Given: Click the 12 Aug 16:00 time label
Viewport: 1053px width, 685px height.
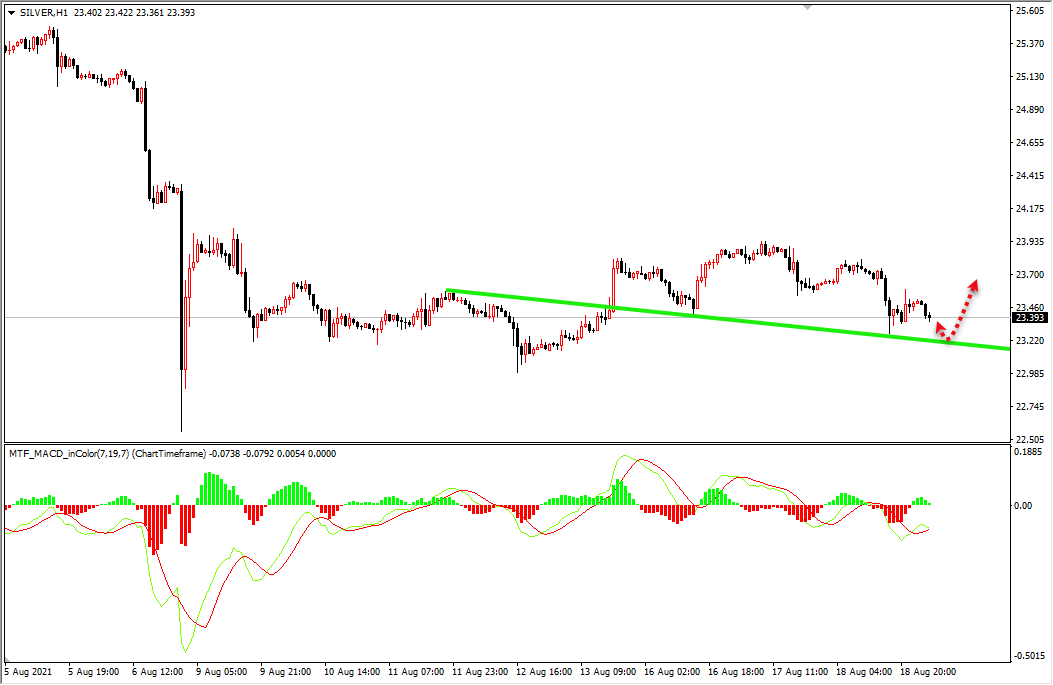Looking at the screenshot, I should pos(544,672).
